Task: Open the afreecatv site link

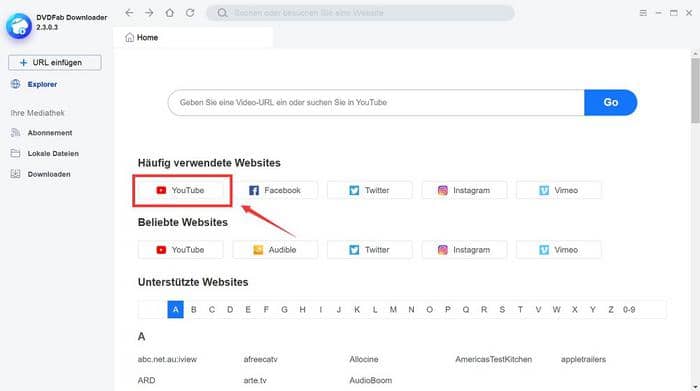Action: pos(261,359)
